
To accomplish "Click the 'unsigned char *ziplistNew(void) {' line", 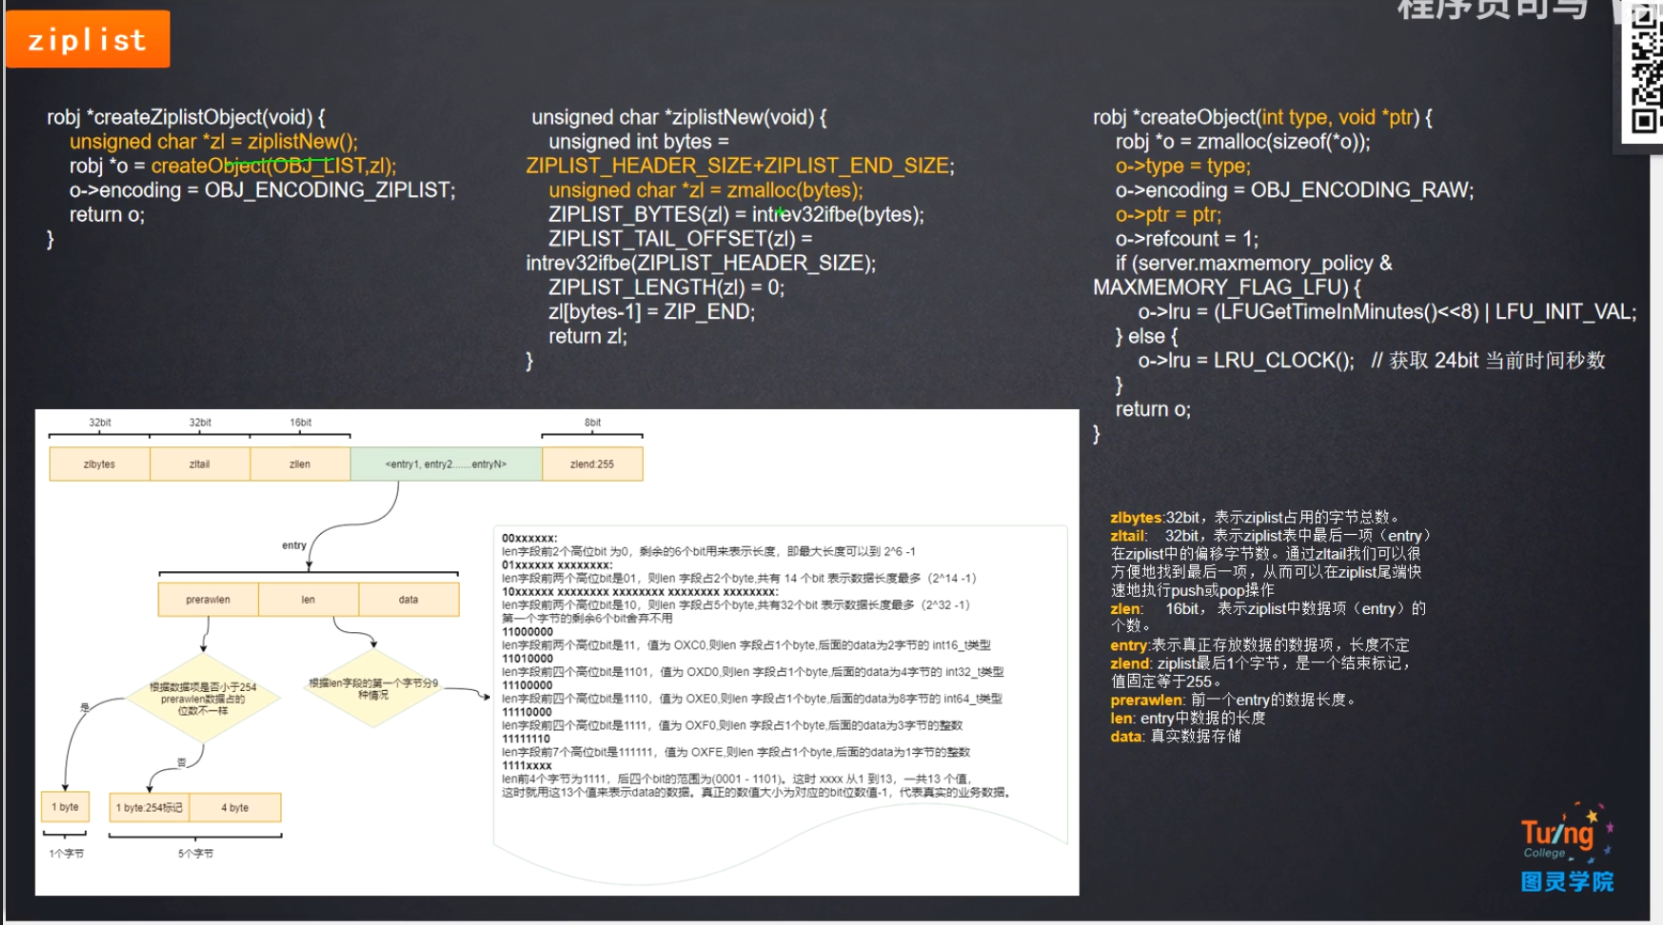I will [x=679, y=118].
